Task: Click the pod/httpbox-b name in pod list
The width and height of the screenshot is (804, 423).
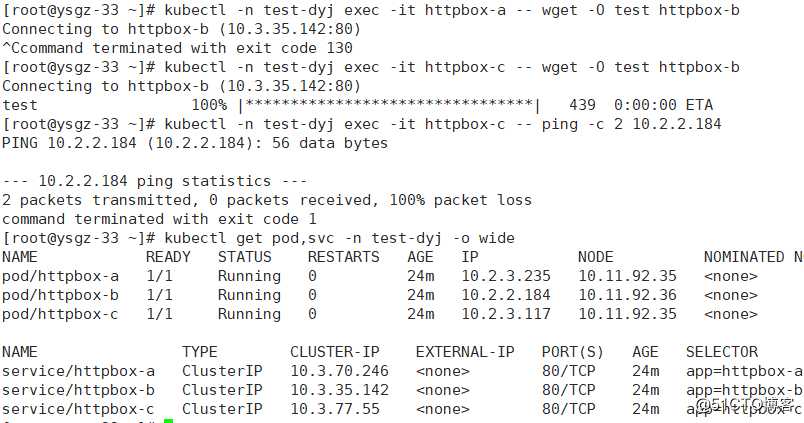Action: [61, 295]
